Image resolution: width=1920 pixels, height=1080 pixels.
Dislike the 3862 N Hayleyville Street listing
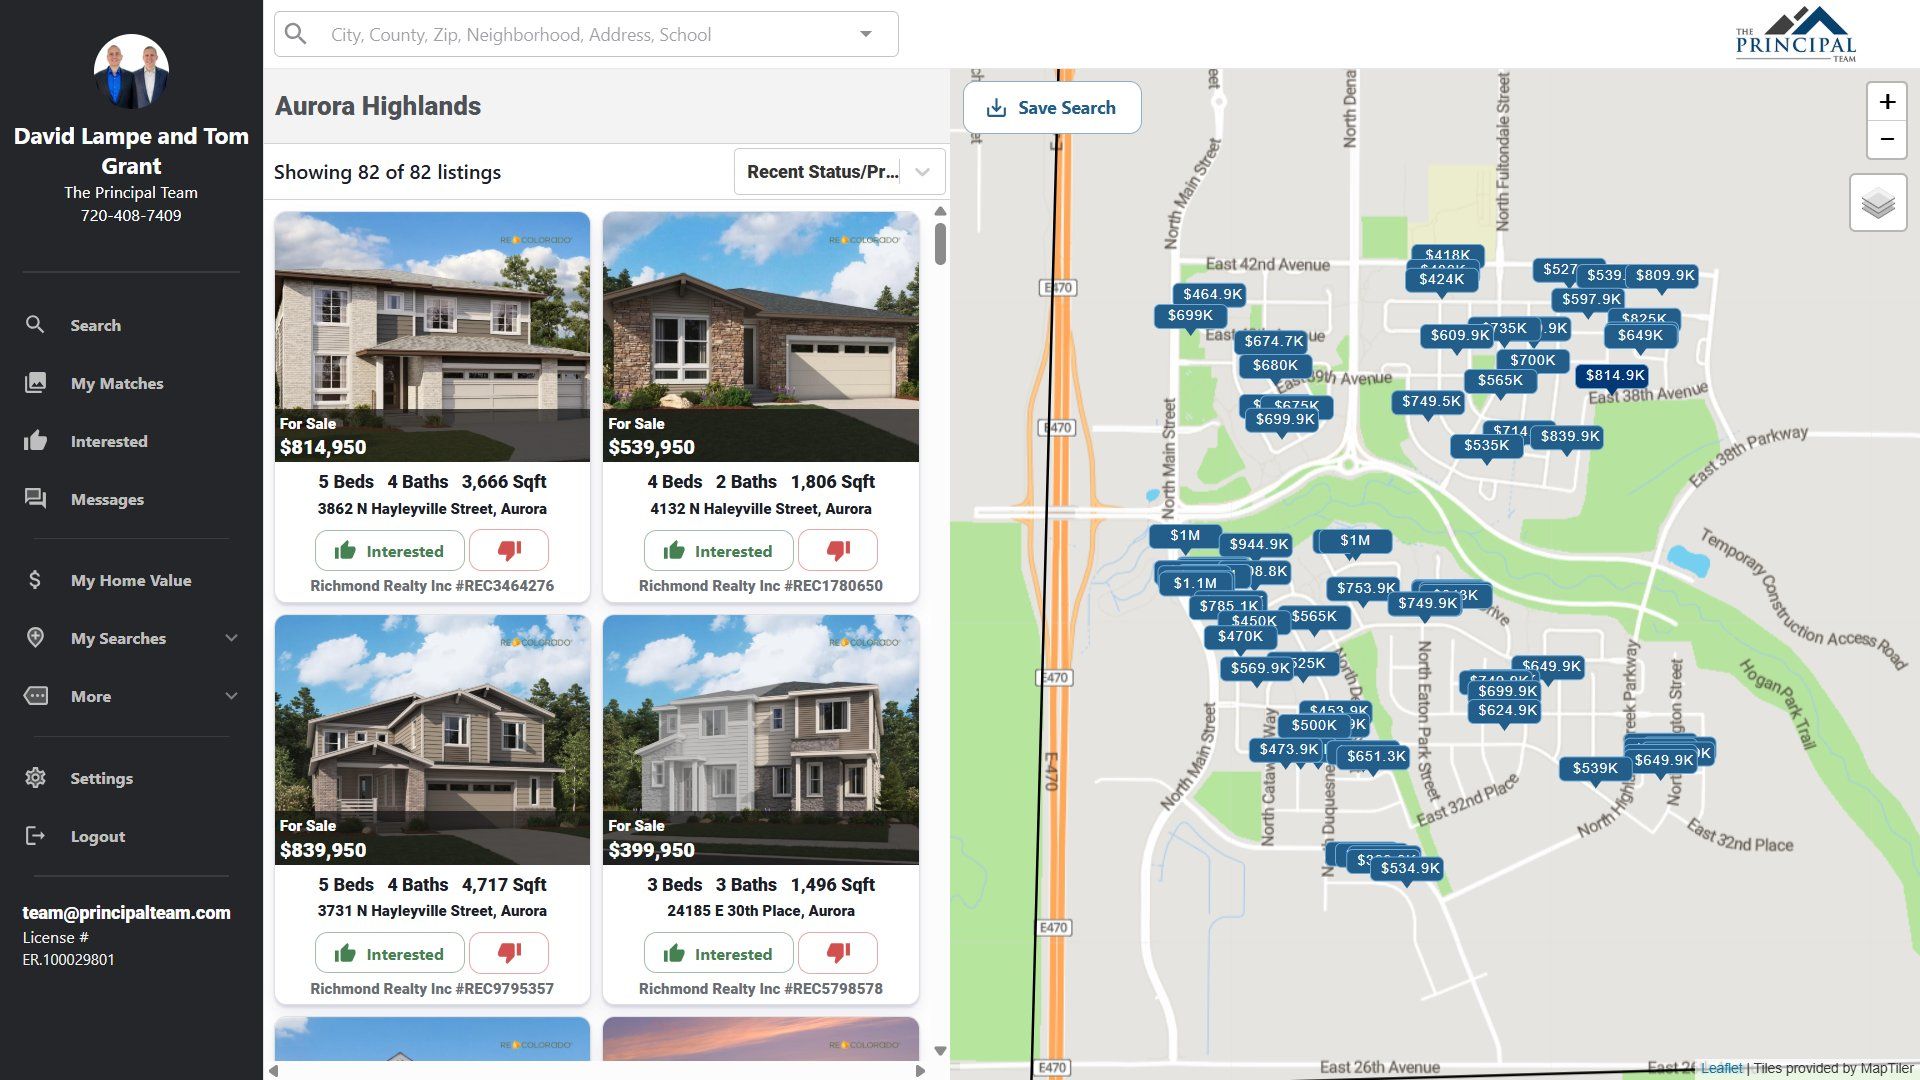coord(509,551)
